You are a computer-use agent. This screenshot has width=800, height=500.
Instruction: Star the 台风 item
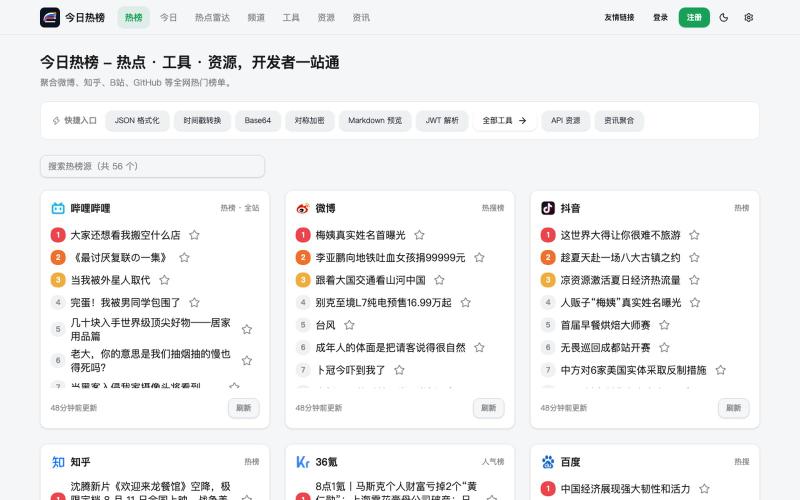(349, 325)
